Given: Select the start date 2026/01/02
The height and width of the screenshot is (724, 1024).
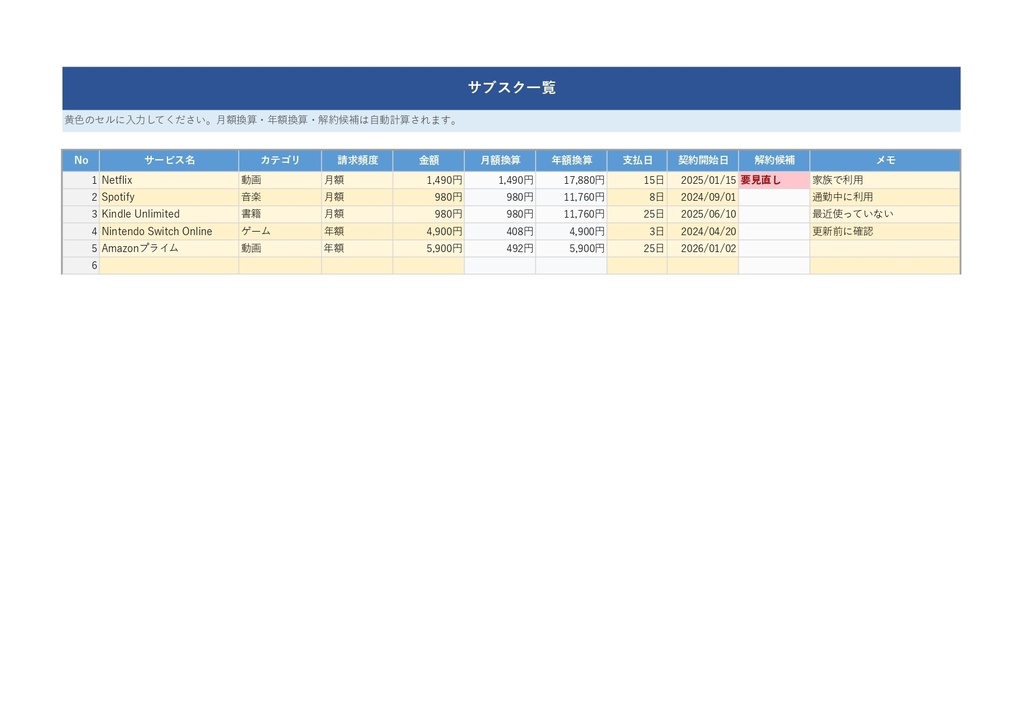Looking at the screenshot, I should (703, 248).
